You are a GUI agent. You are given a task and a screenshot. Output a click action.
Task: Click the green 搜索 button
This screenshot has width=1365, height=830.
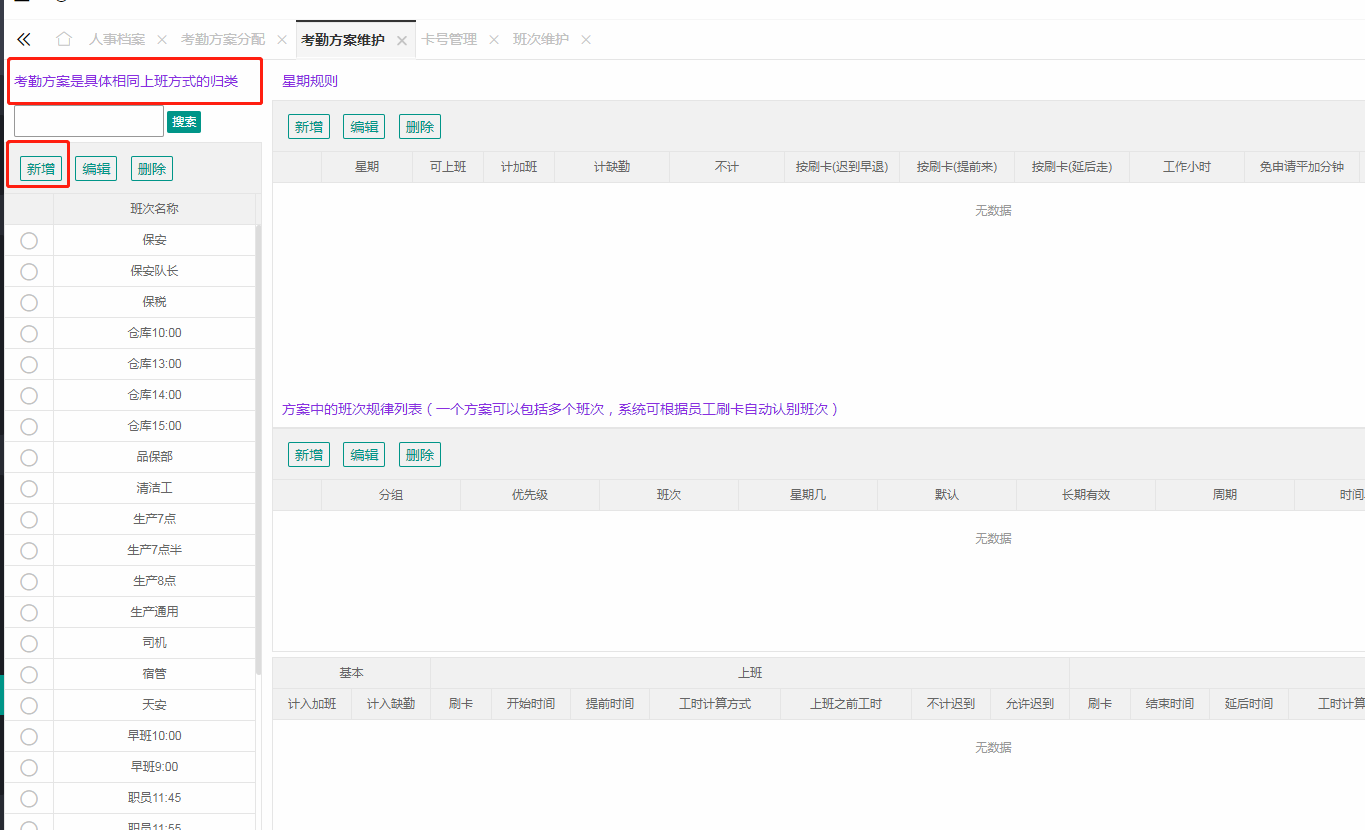tap(184, 121)
